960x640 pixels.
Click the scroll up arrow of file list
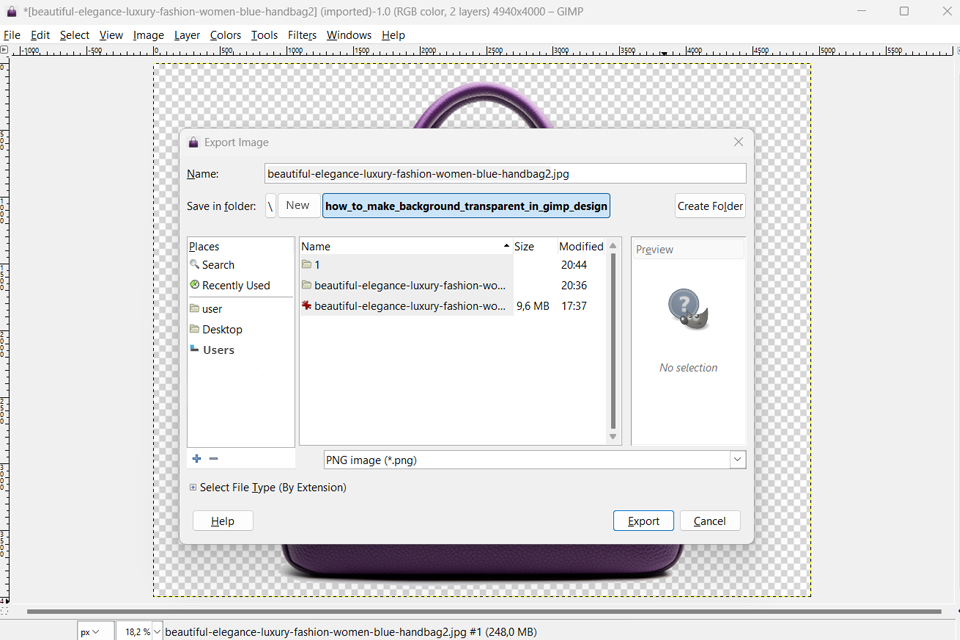613,246
